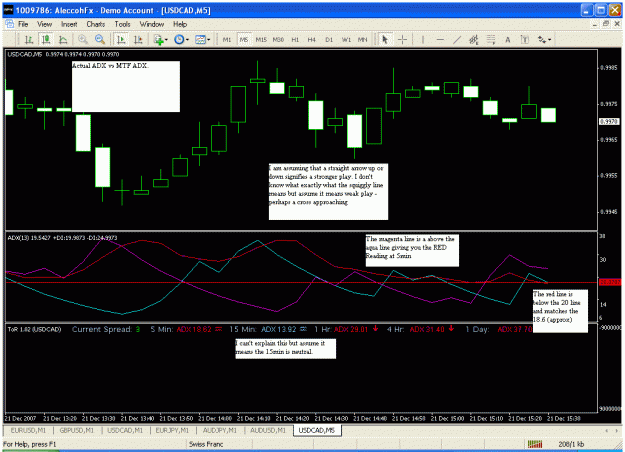This screenshot has width=625, height=452.
Task: Toggle chart shift from right edge
Action: pos(138,39)
